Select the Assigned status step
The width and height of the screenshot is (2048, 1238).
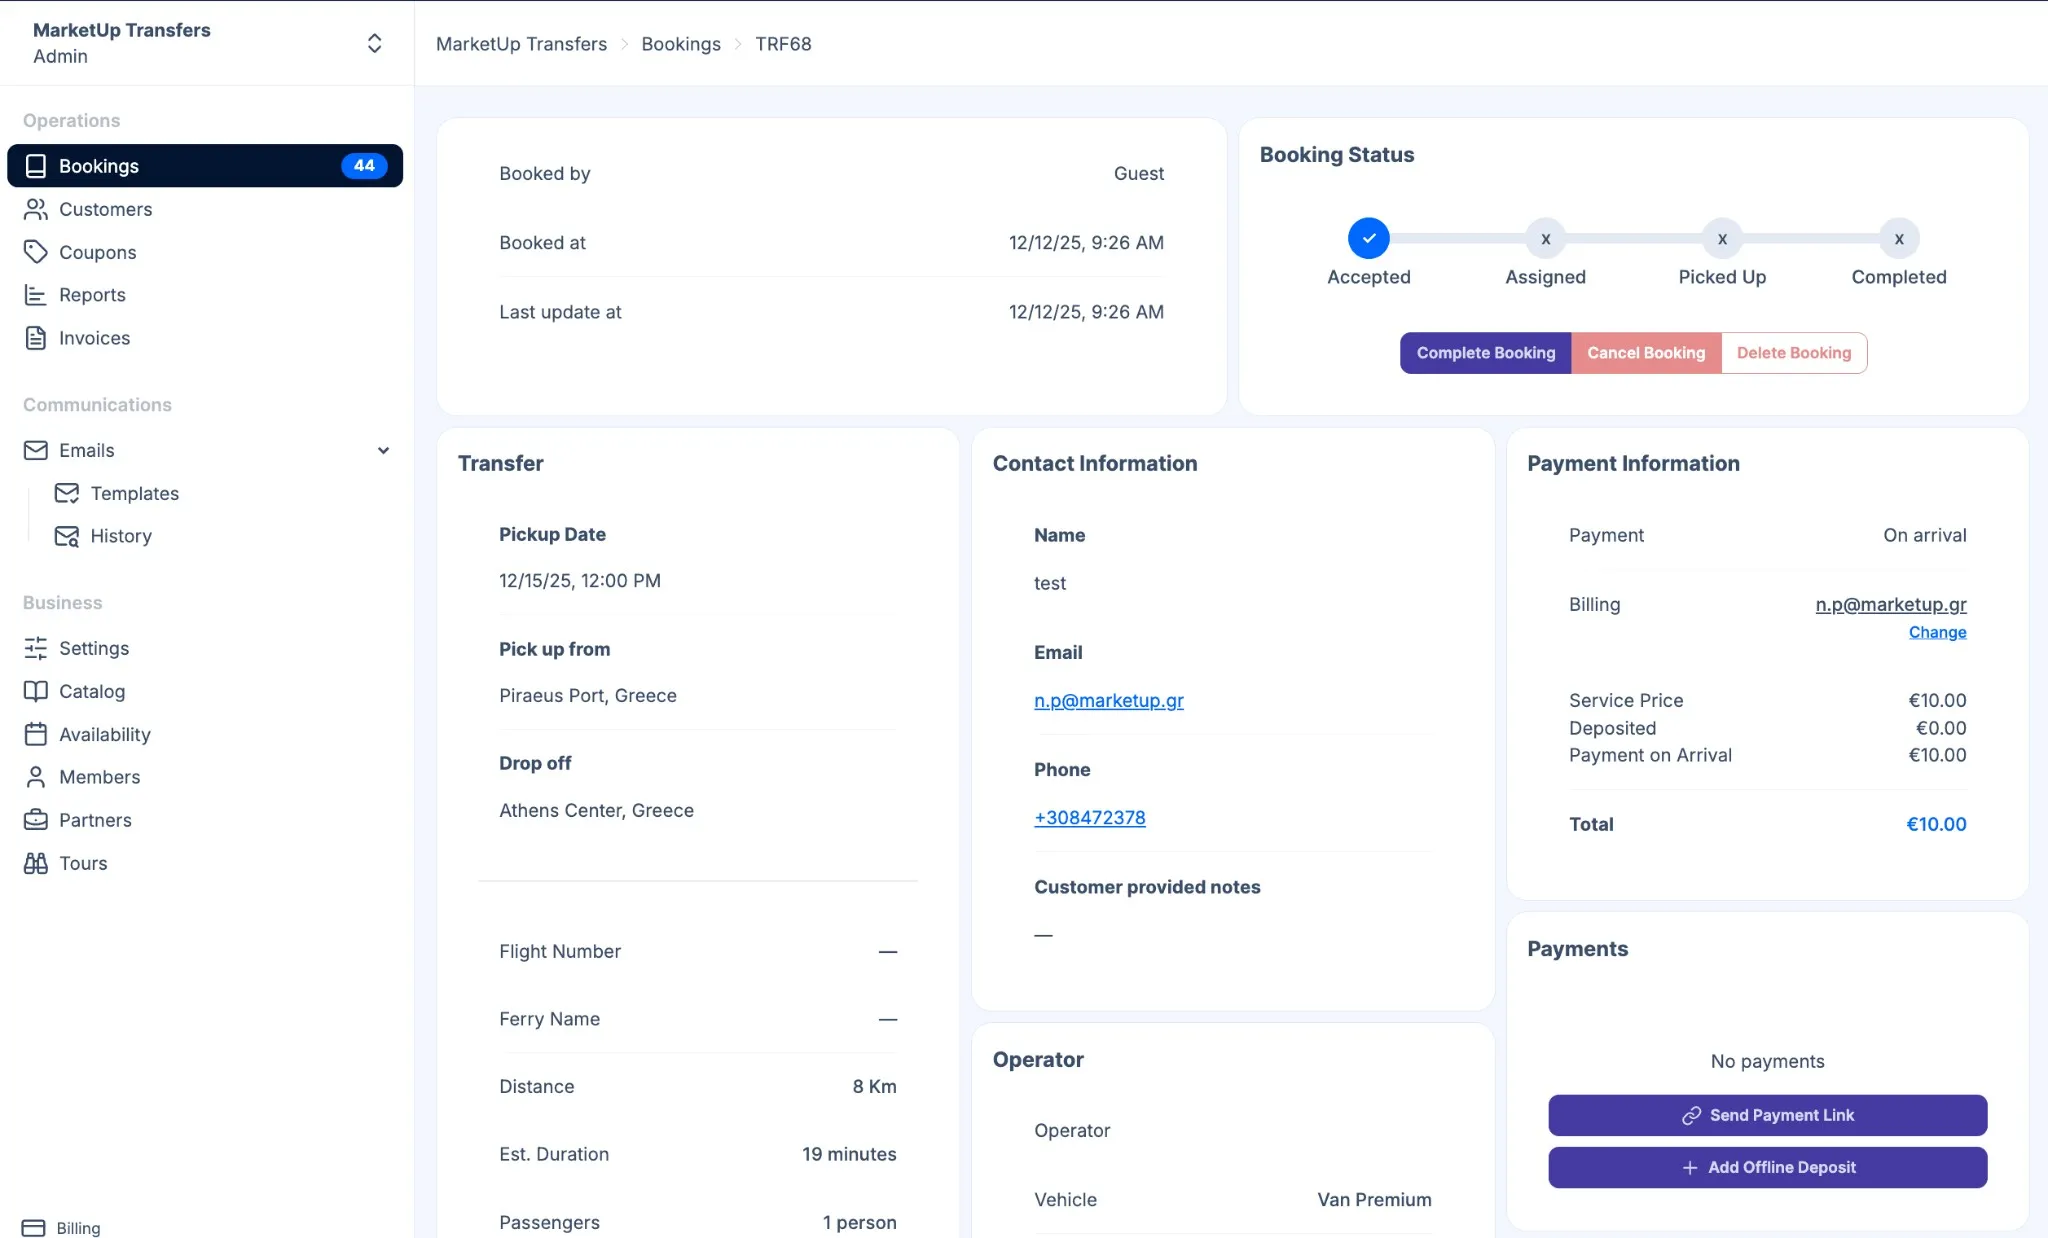(1545, 239)
